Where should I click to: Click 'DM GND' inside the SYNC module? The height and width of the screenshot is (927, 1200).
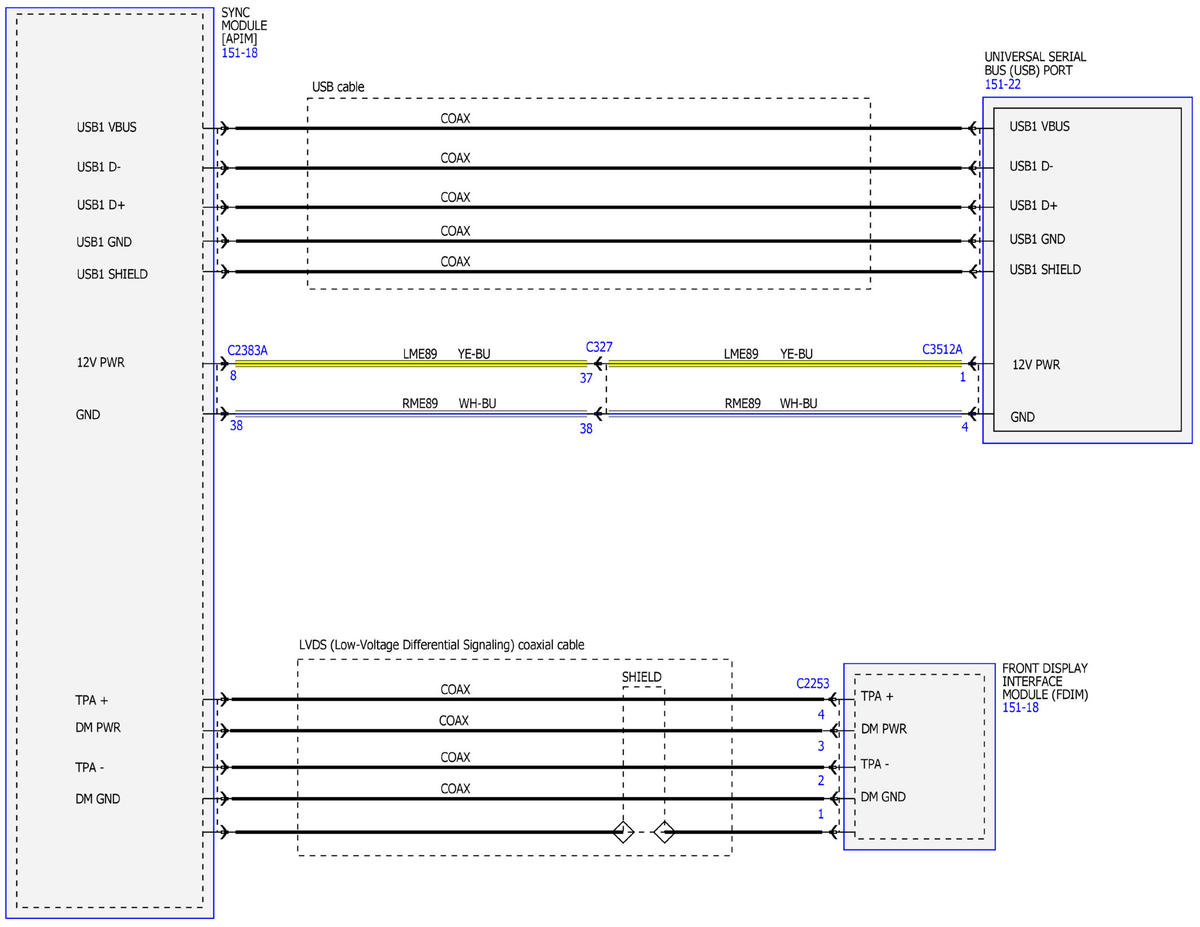pos(98,799)
